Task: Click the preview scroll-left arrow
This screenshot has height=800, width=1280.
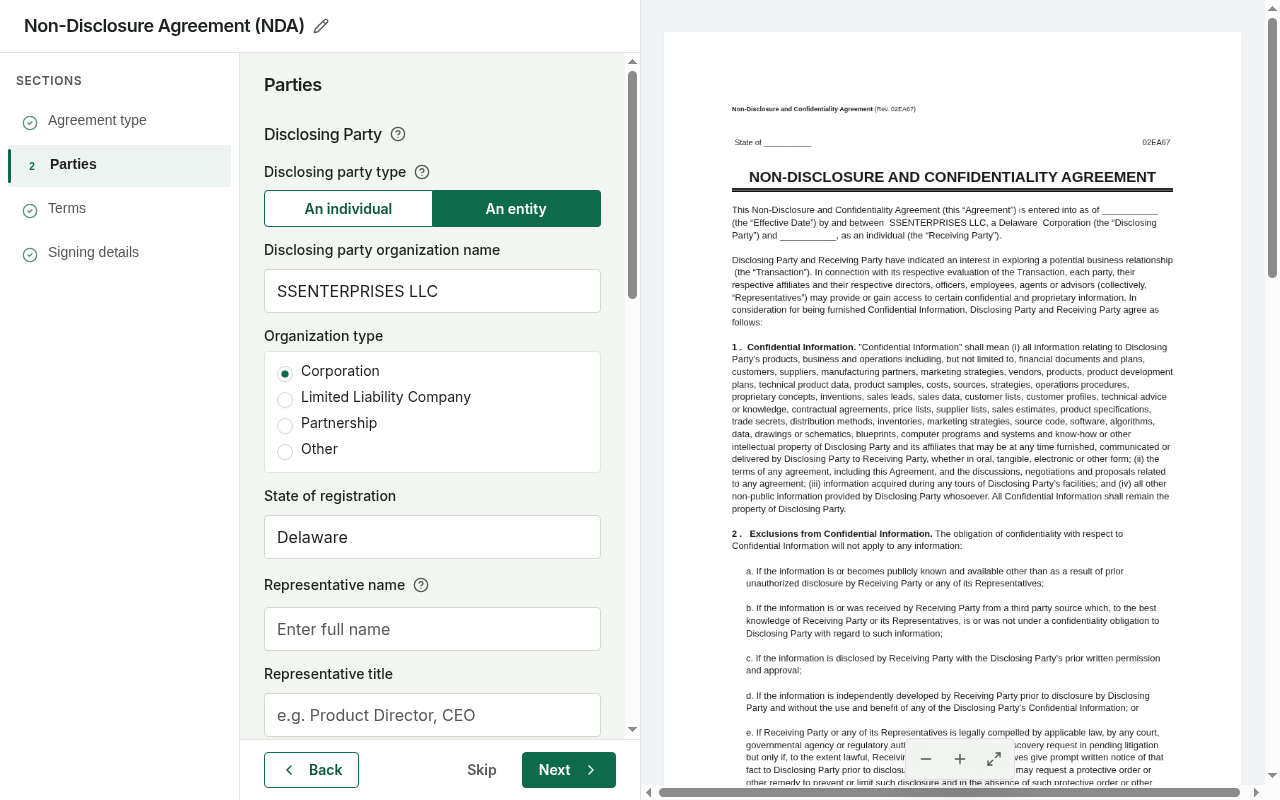Action: click(x=648, y=792)
